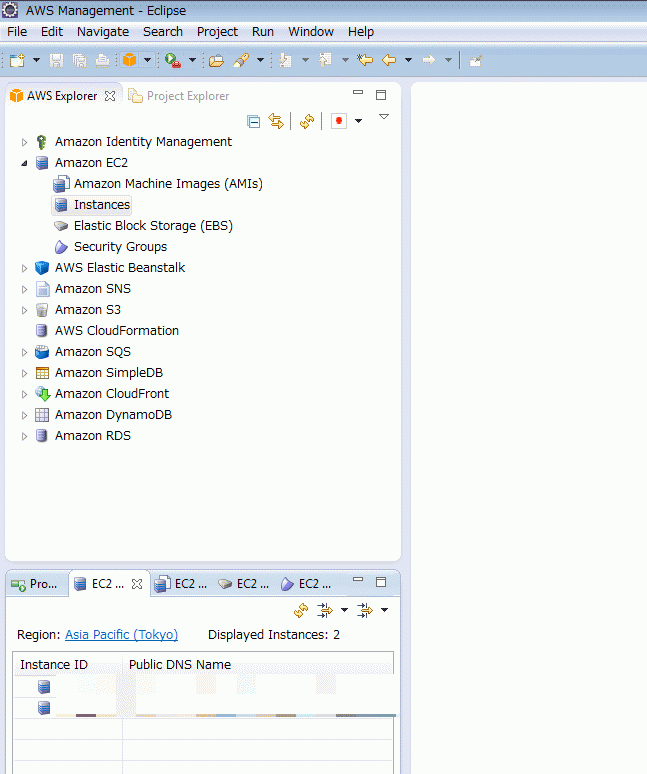
Task: Open the Edit menu
Action: (52, 32)
